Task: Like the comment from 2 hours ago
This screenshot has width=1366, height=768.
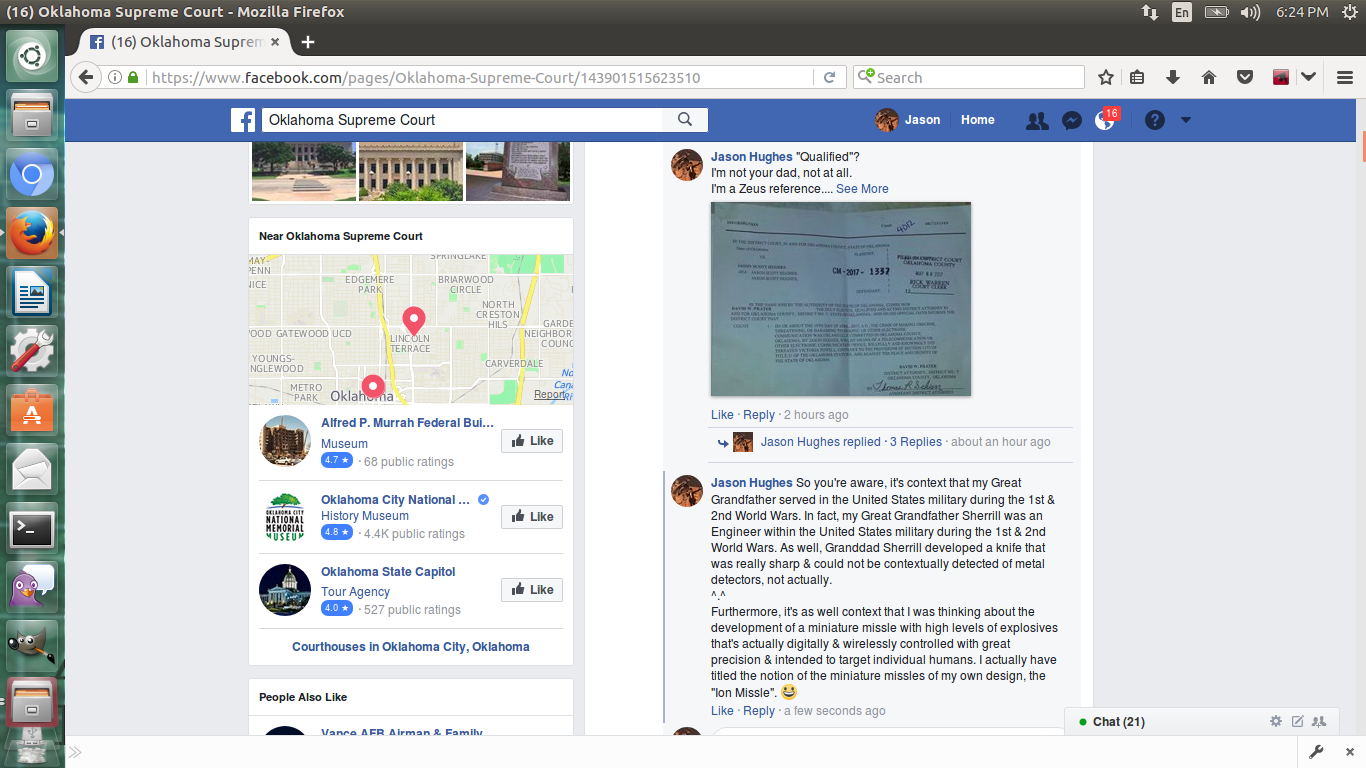Action: pos(722,415)
